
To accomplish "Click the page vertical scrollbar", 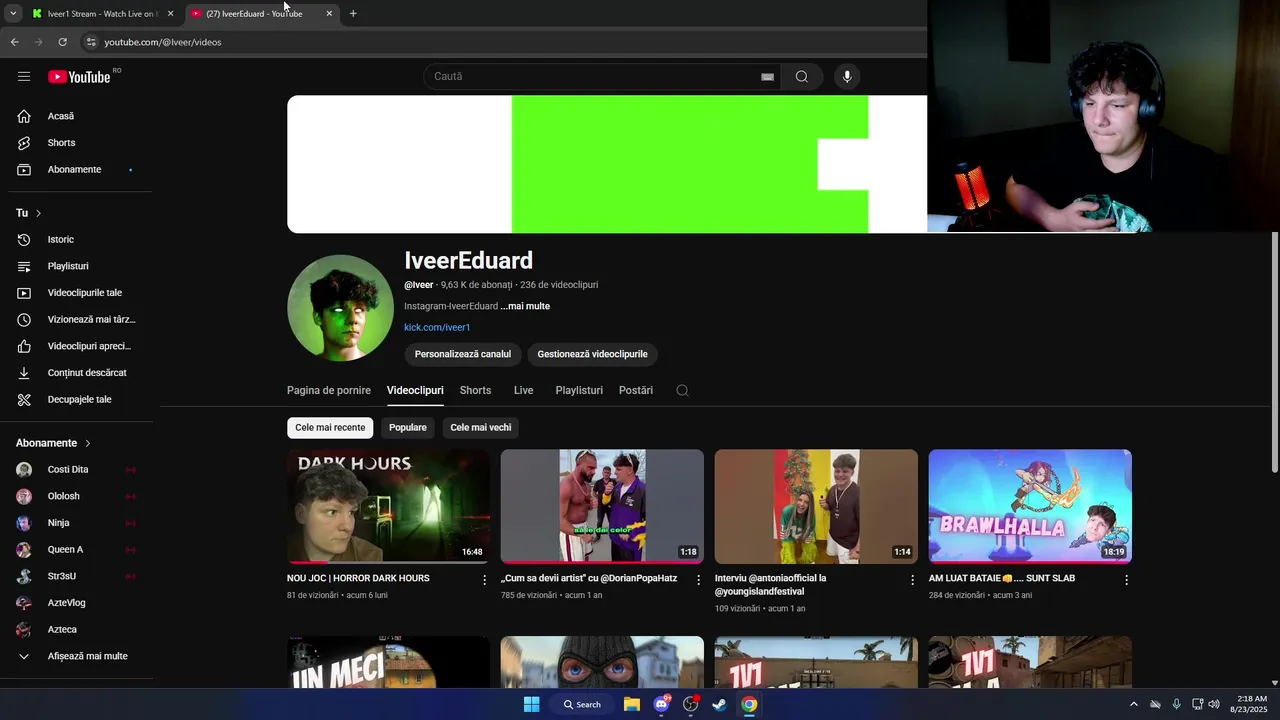I will click(x=1274, y=353).
